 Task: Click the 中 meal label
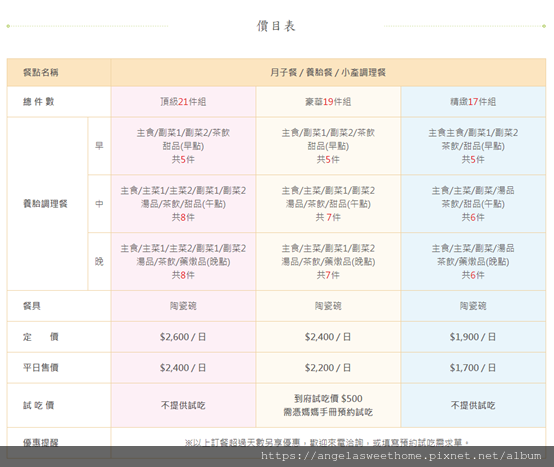tap(99, 204)
